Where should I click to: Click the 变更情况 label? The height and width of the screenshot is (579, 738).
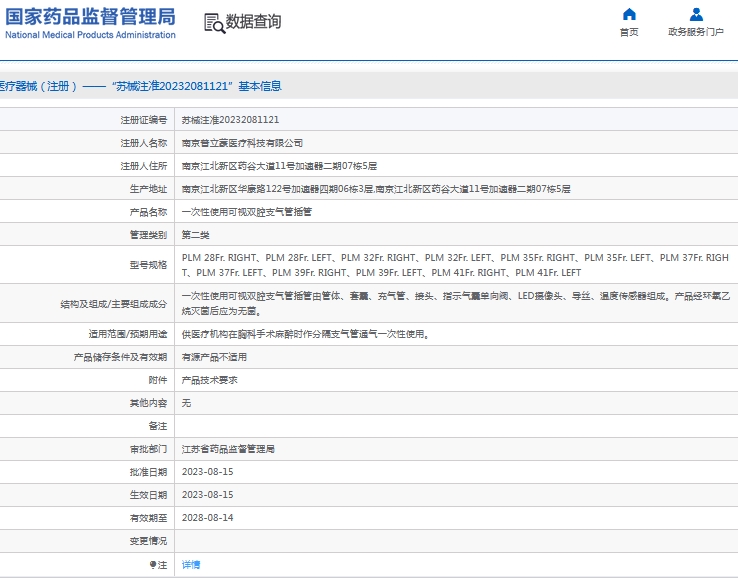[148, 541]
